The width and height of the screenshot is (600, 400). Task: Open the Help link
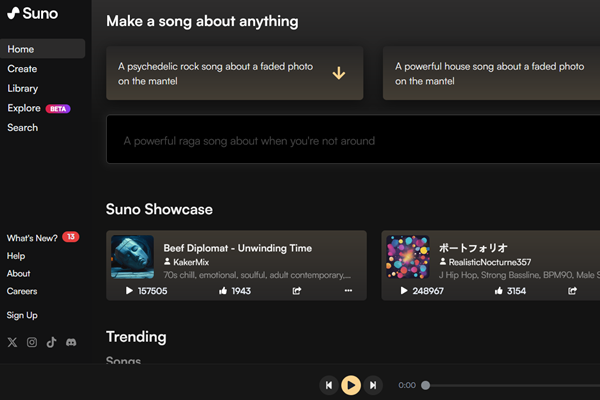[x=16, y=256]
